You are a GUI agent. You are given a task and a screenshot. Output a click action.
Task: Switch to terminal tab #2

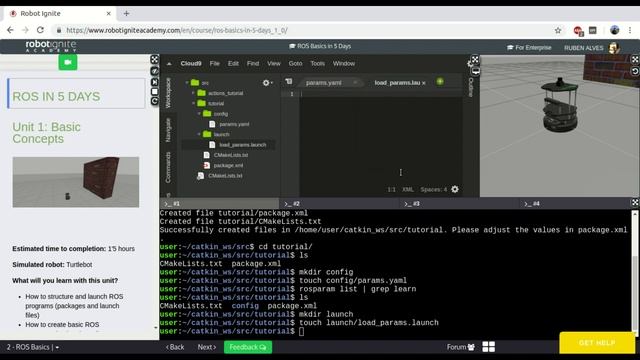click(338, 203)
